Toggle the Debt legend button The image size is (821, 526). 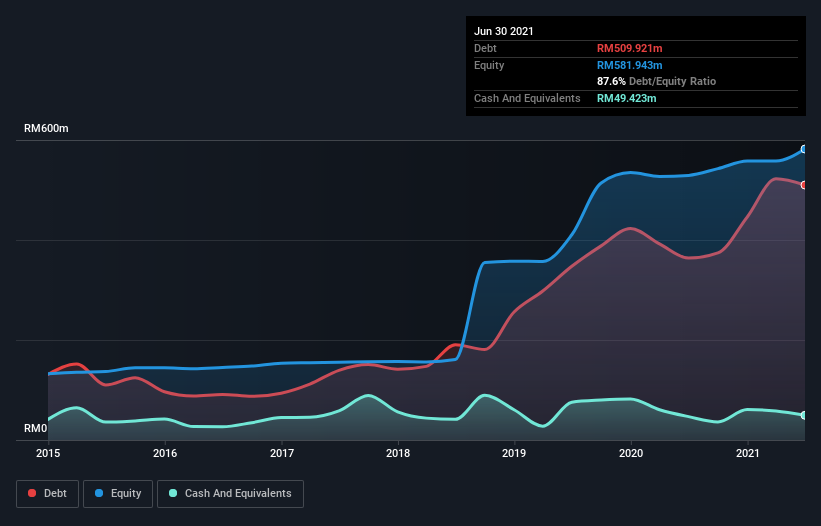pyautogui.click(x=48, y=494)
